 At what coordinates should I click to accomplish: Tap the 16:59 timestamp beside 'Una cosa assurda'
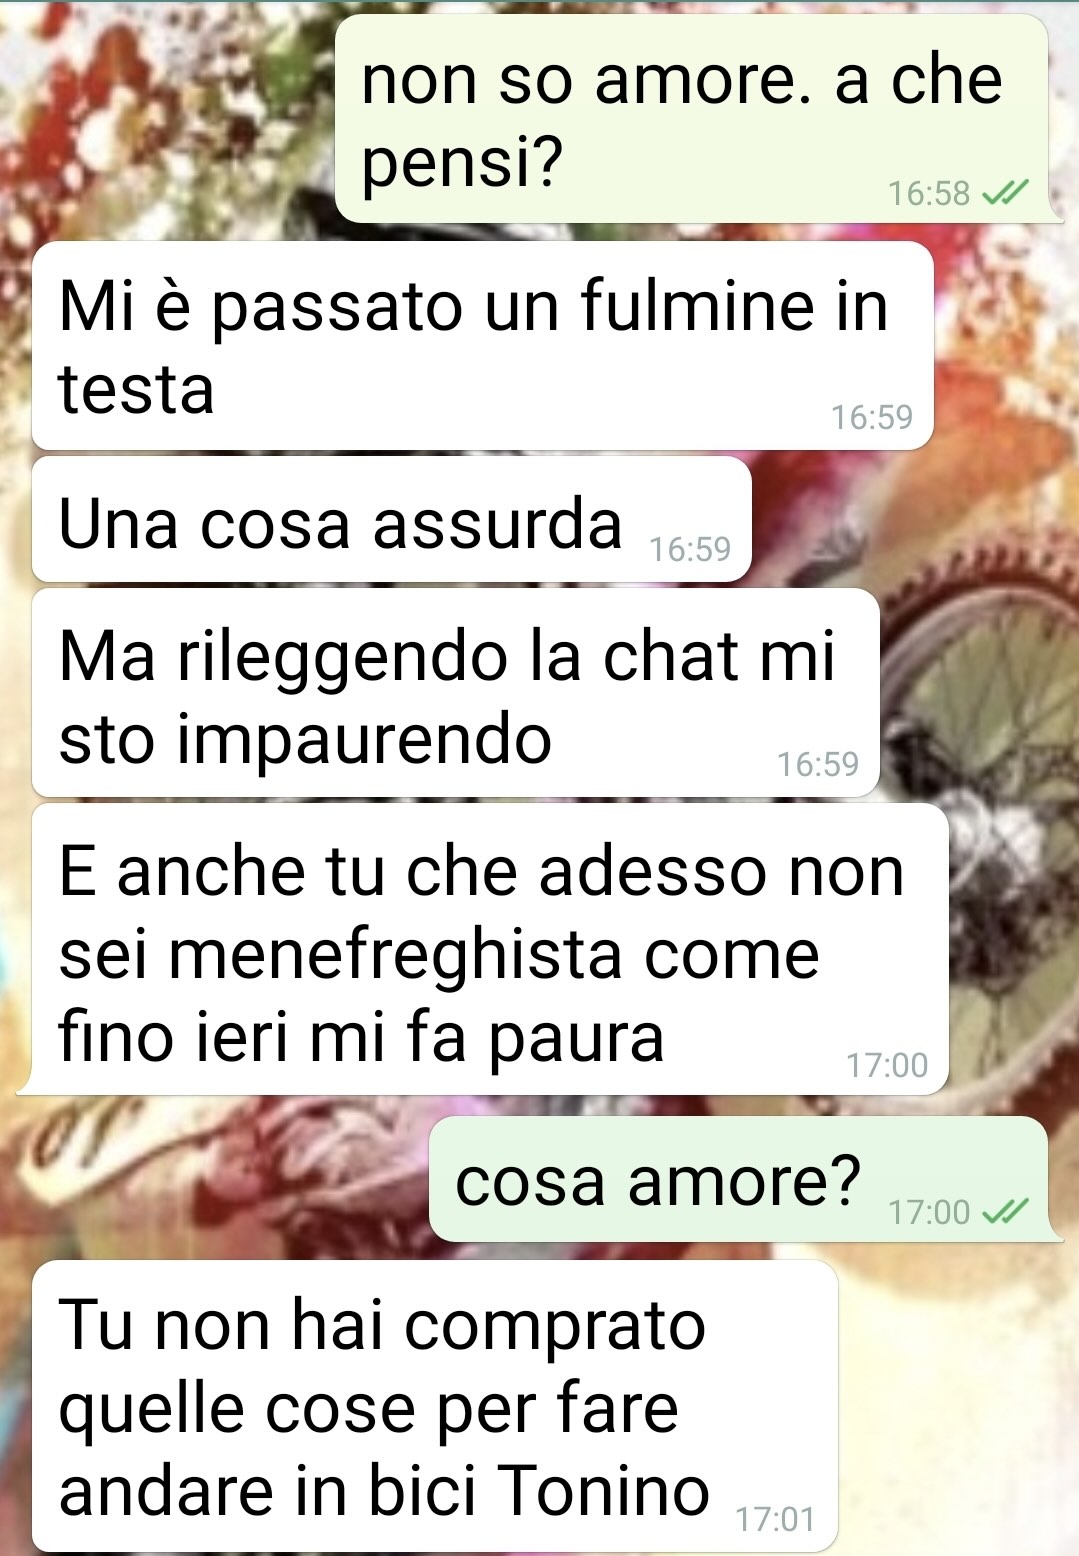(x=690, y=549)
